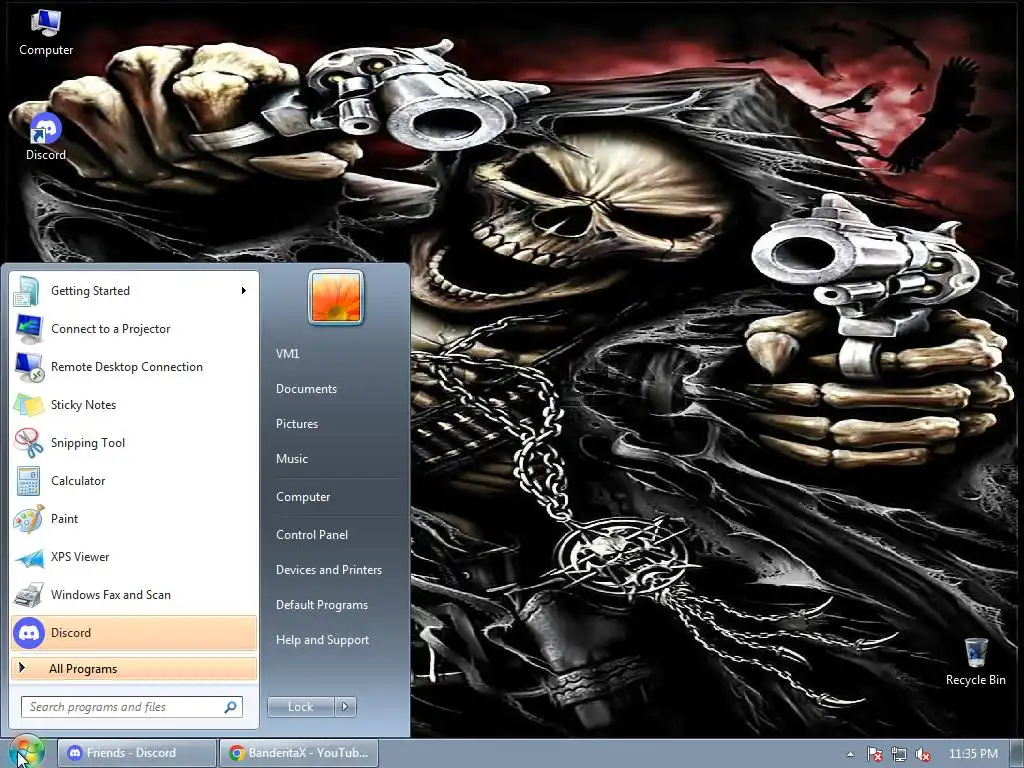
Task: Click the user account flower picture
Action: coord(336,298)
